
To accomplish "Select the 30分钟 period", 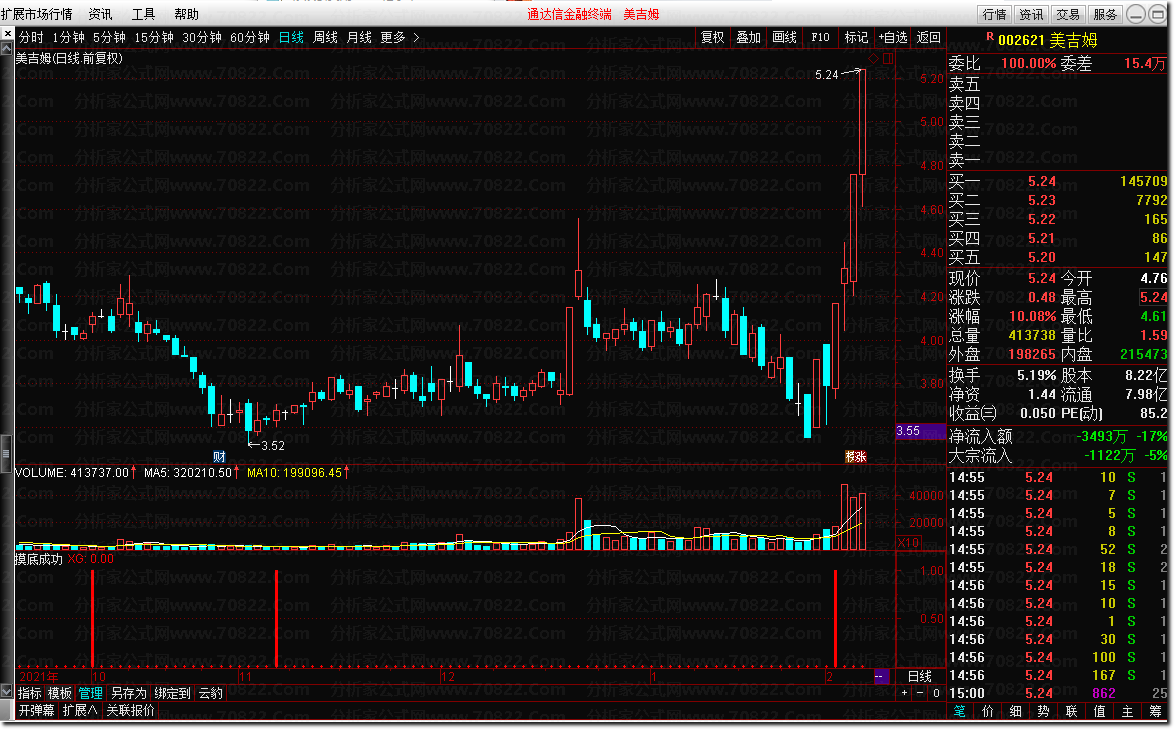I will [x=202, y=37].
